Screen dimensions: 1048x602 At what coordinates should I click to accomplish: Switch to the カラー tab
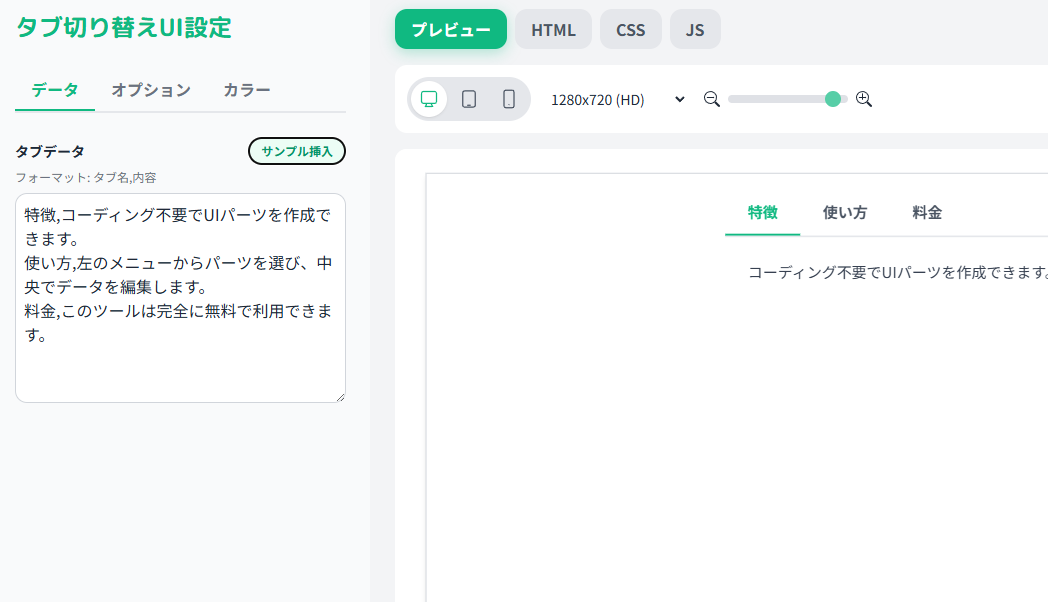point(247,90)
